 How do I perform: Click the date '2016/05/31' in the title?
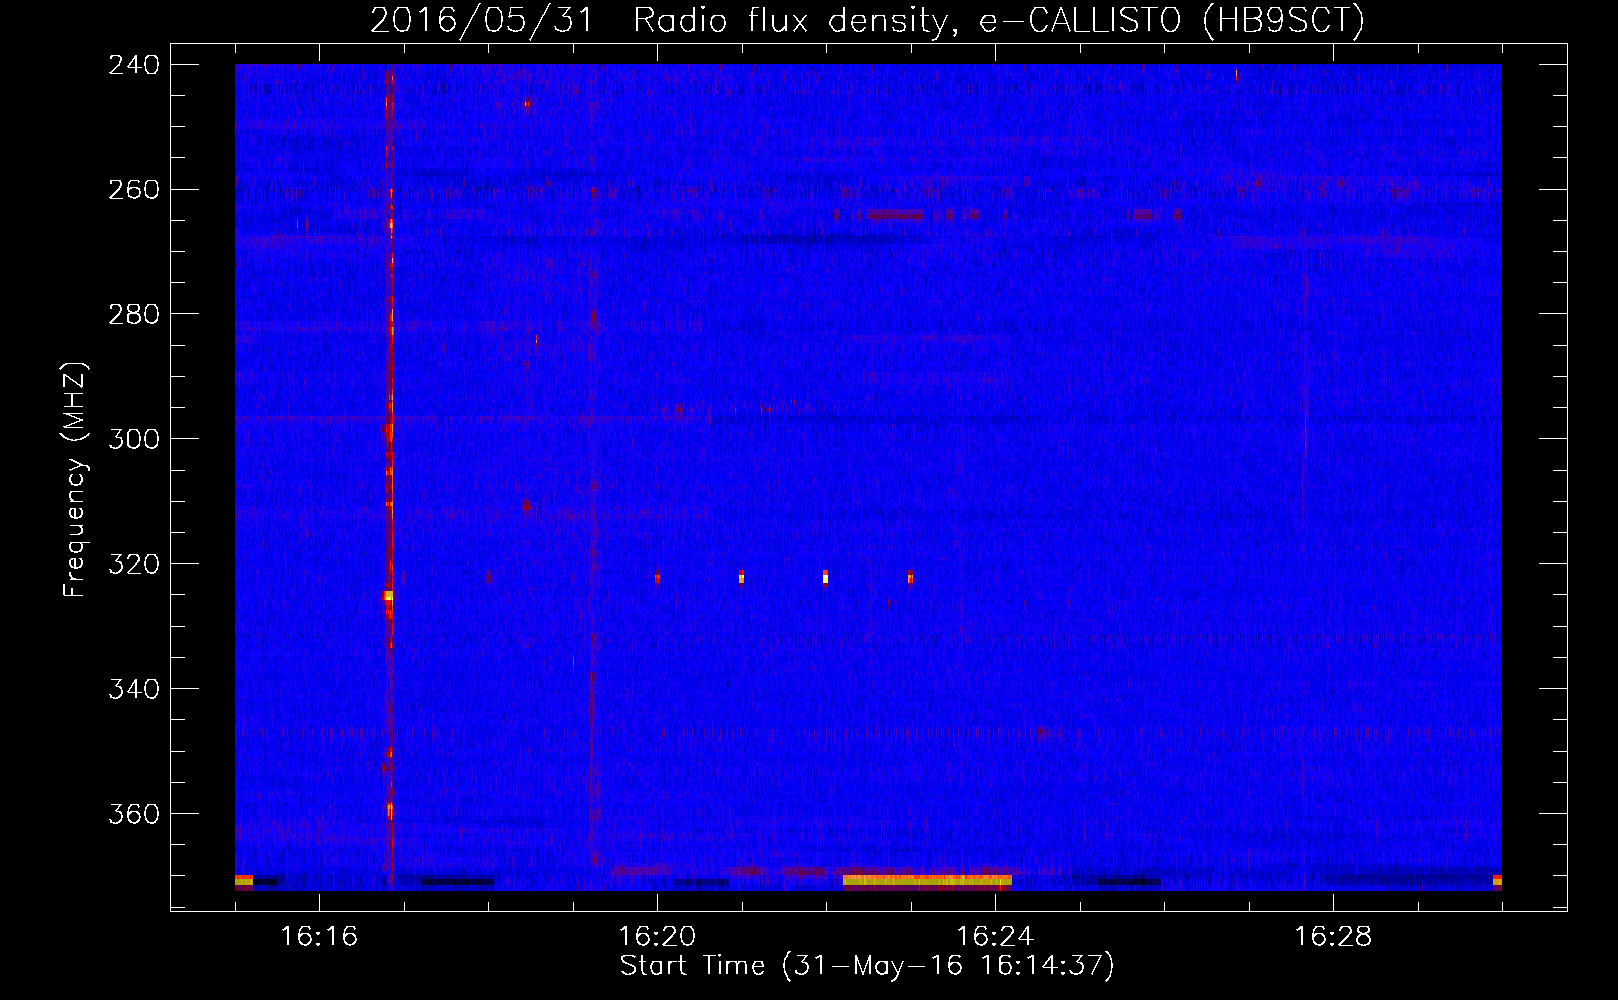click(x=482, y=20)
